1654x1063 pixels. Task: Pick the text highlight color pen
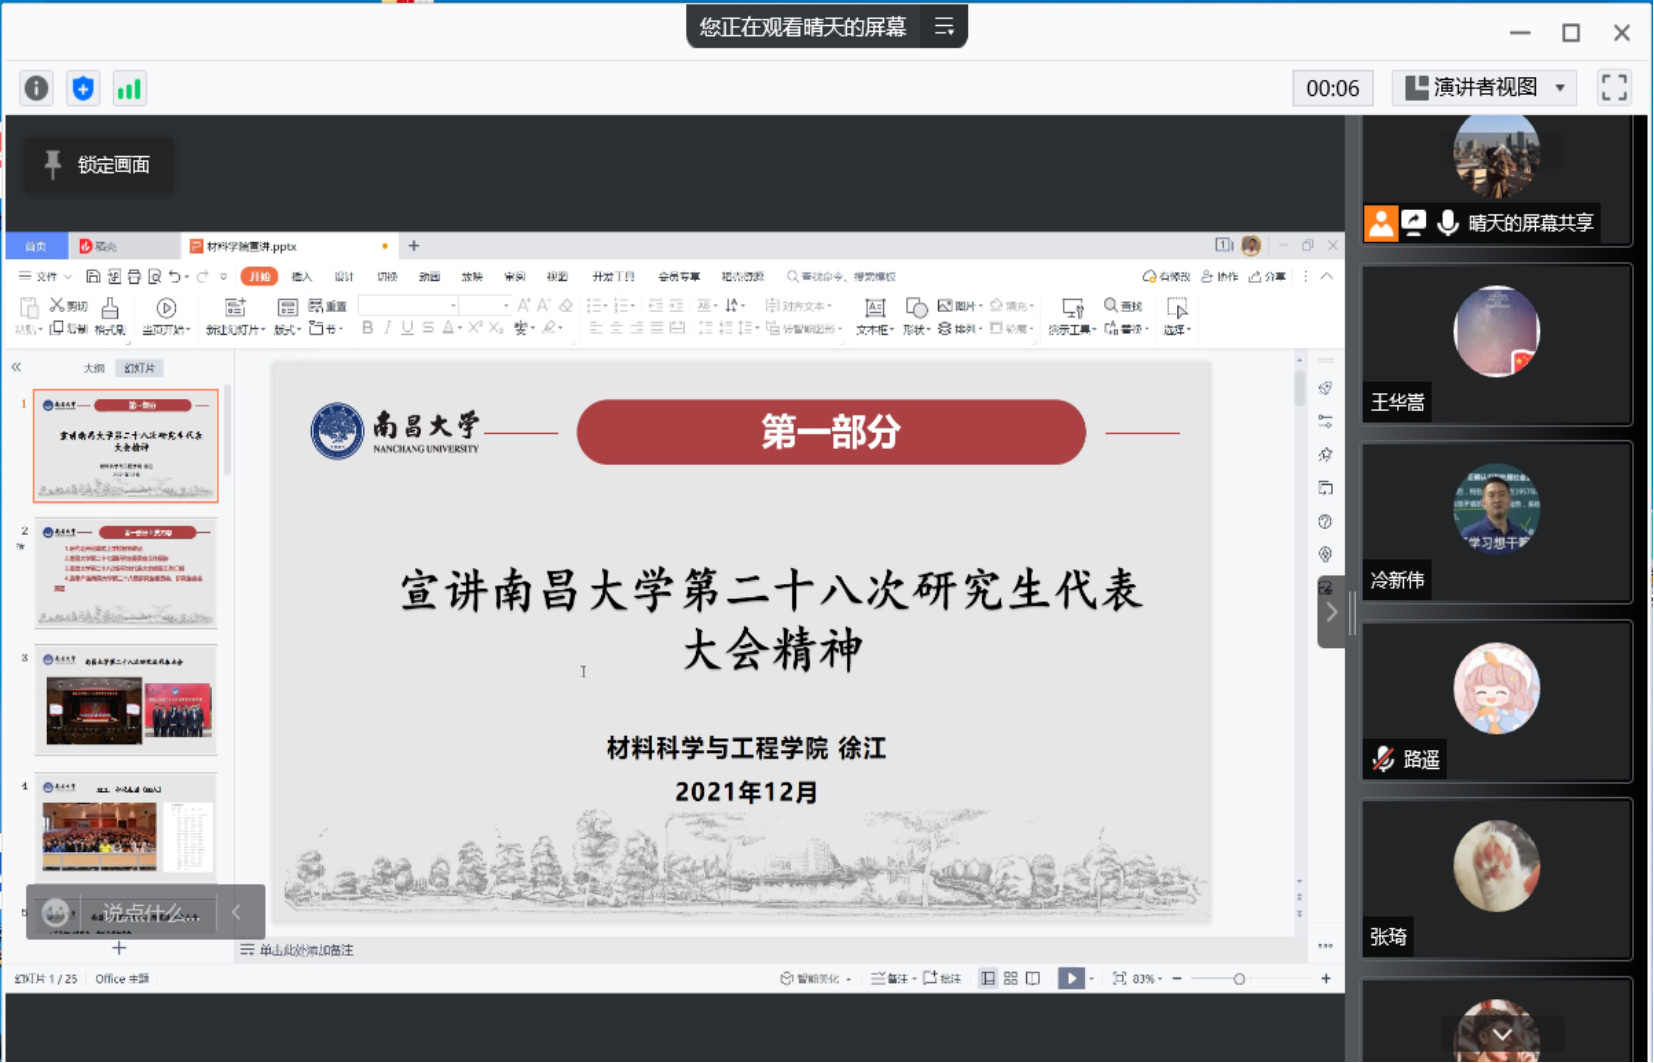click(x=549, y=328)
